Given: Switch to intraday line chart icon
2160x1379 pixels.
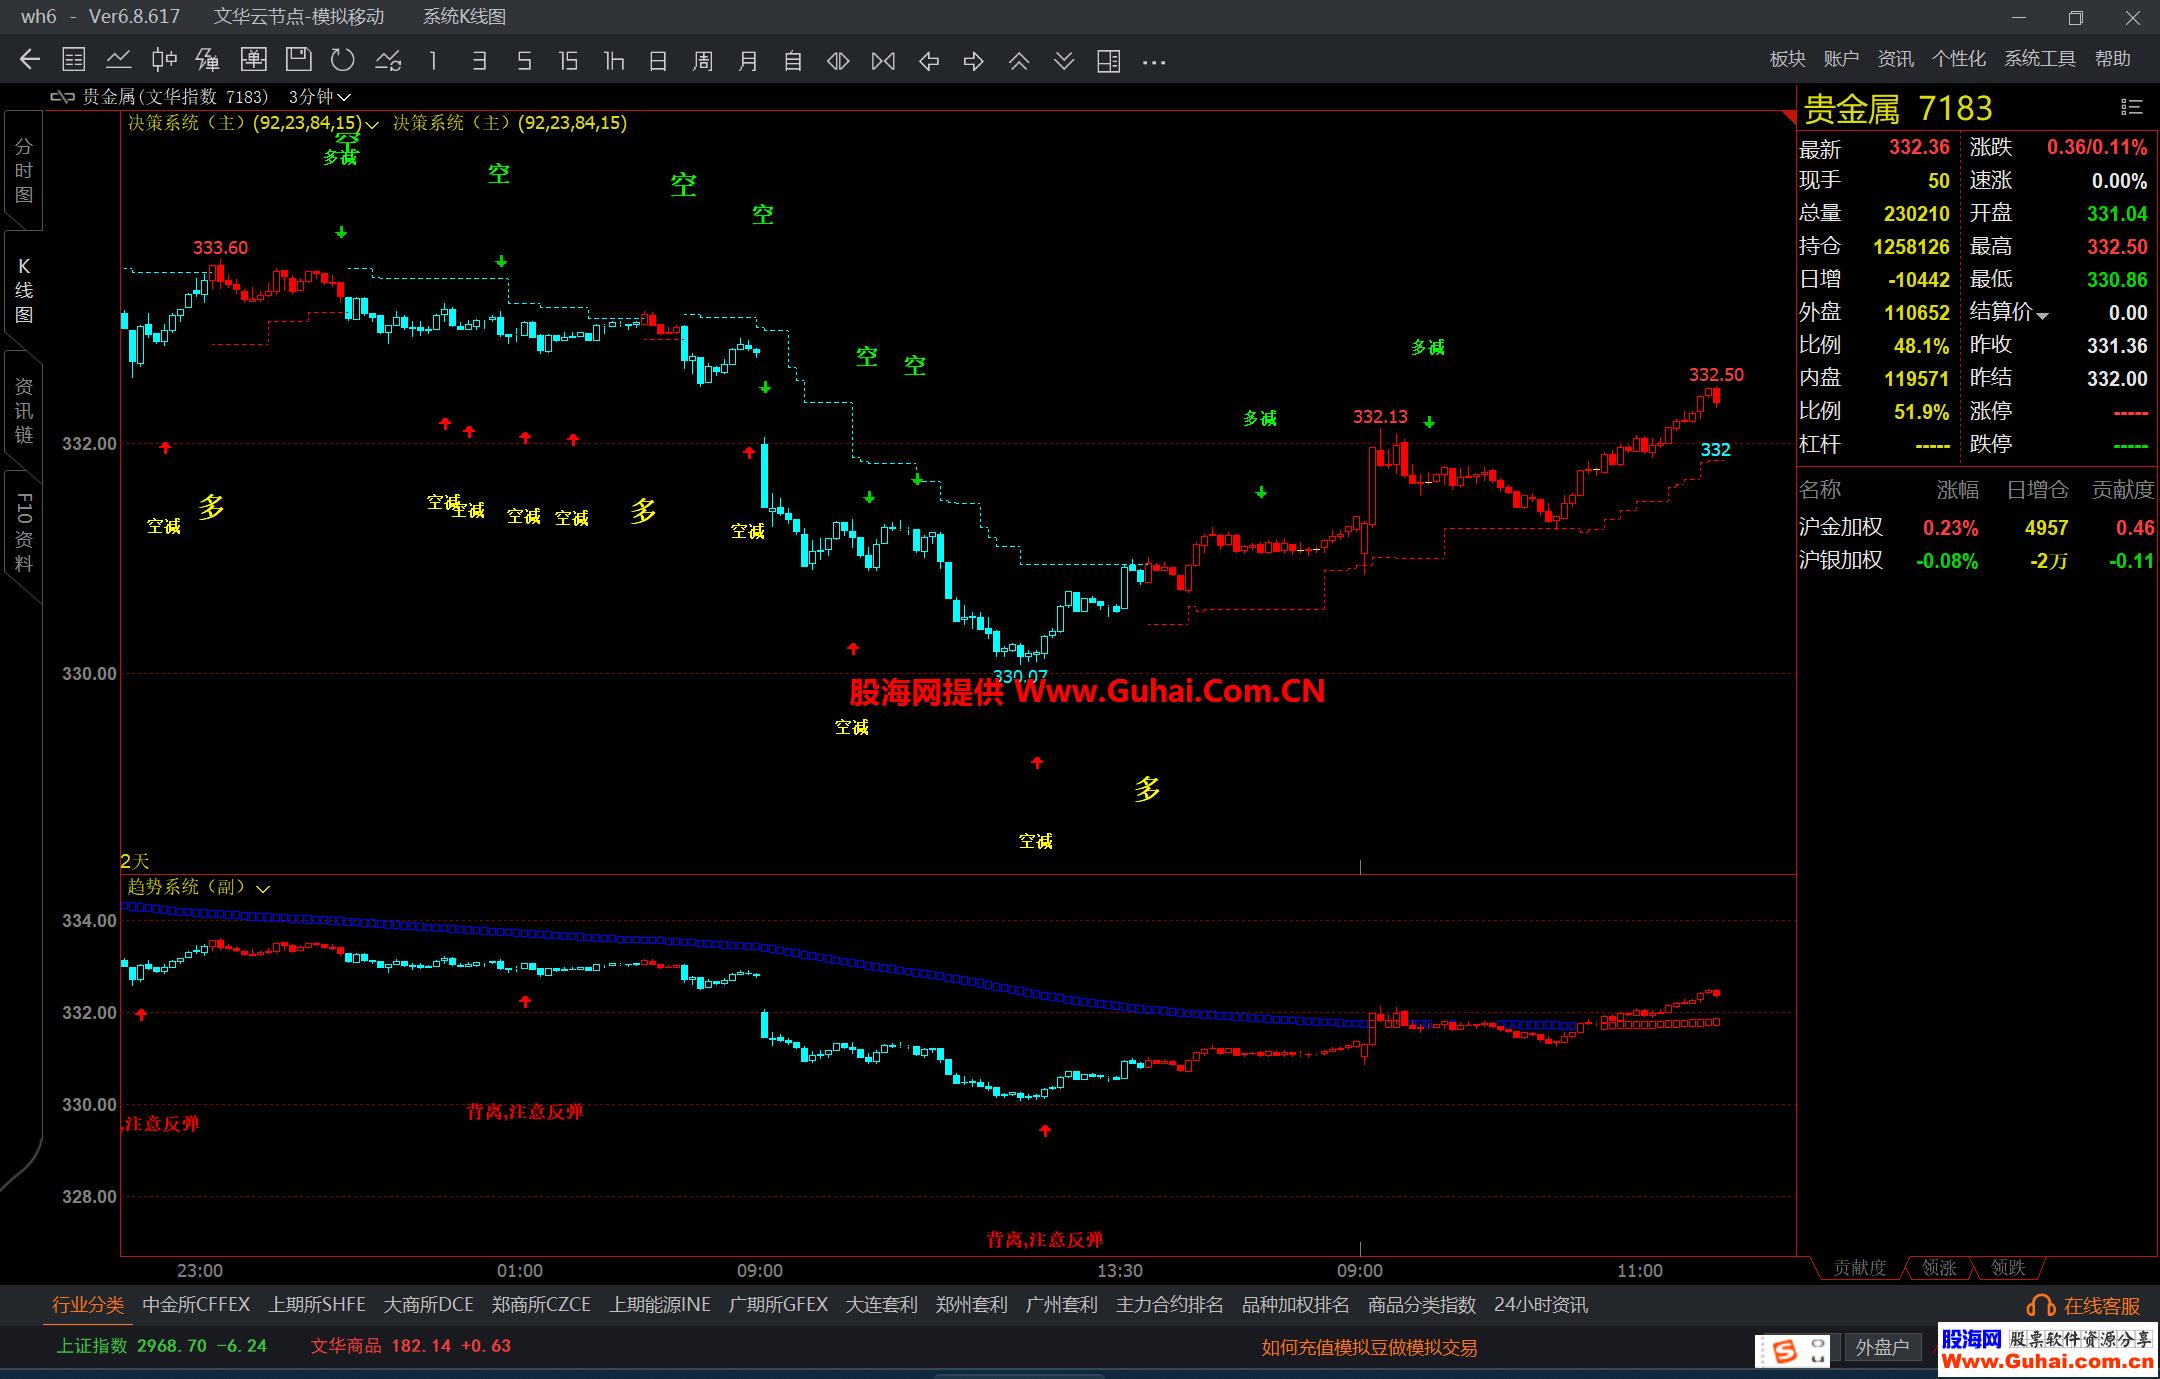Looking at the screenshot, I should tap(119, 60).
